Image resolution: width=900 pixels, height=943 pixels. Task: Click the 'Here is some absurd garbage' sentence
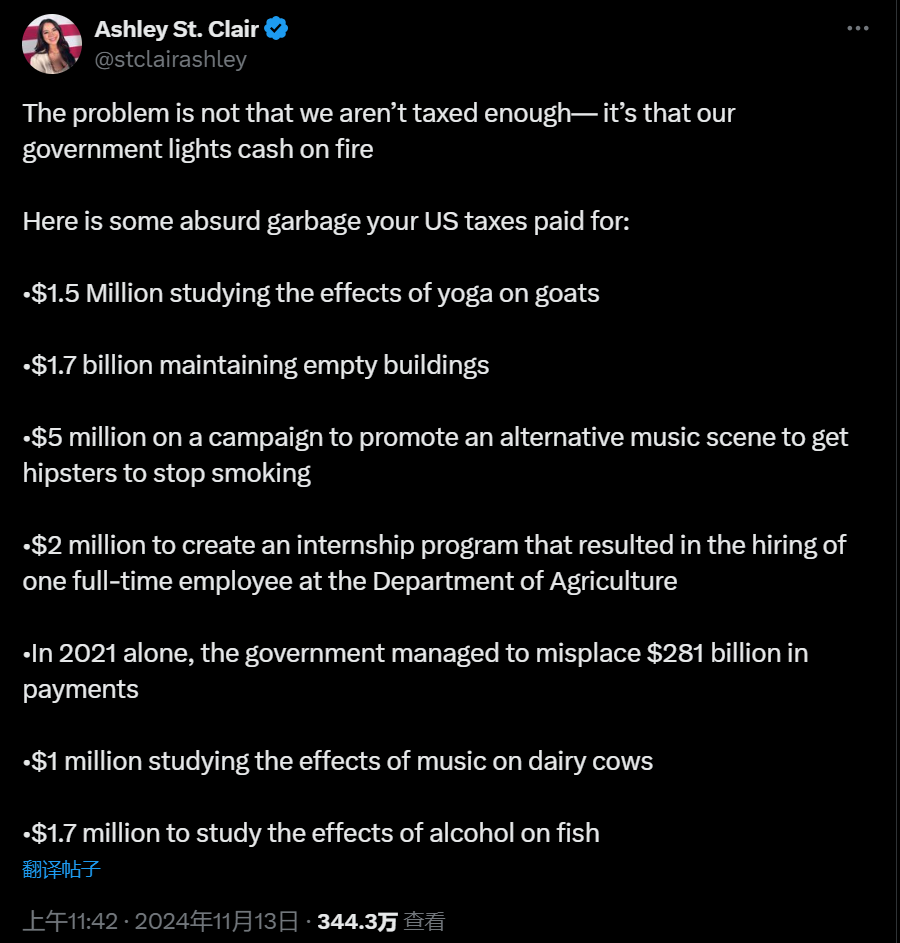tap(326, 221)
